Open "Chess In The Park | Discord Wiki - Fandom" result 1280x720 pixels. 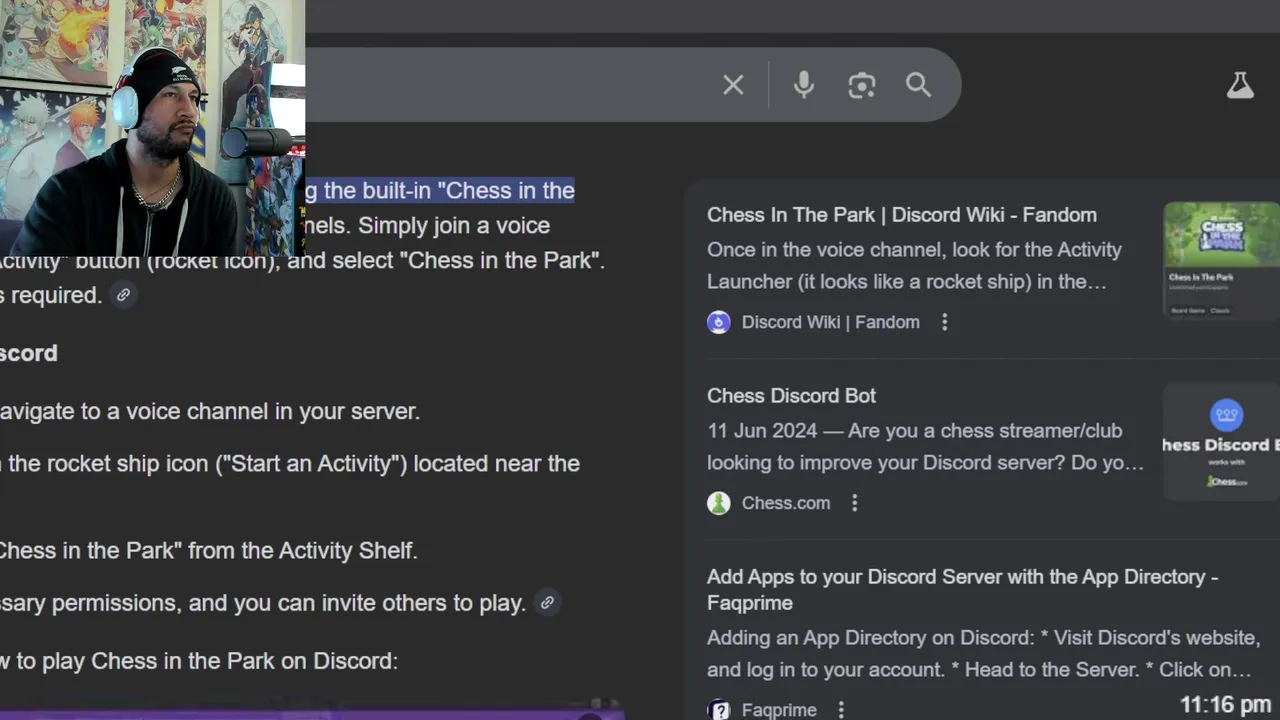pyautogui.click(x=902, y=215)
